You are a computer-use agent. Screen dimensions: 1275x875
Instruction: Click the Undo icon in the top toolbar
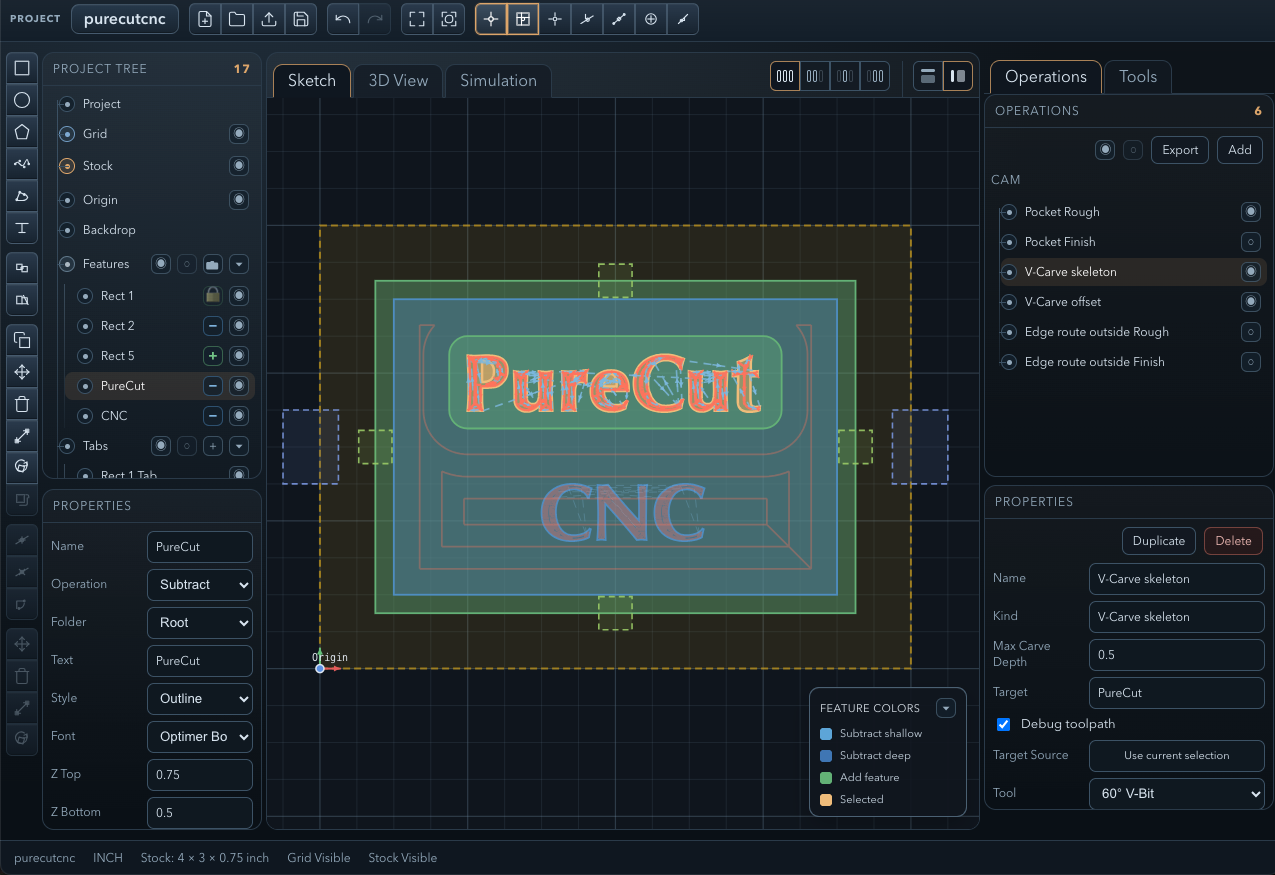click(x=342, y=18)
